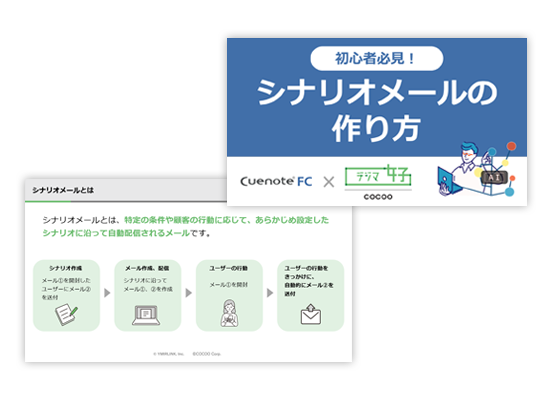This screenshot has height=400, width=550.
Task: Click the laptop icon in メール作成、配信 card
Action: point(146,315)
